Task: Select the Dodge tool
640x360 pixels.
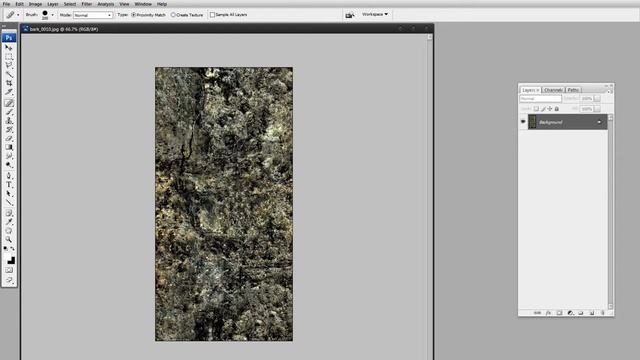Action: point(9,165)
